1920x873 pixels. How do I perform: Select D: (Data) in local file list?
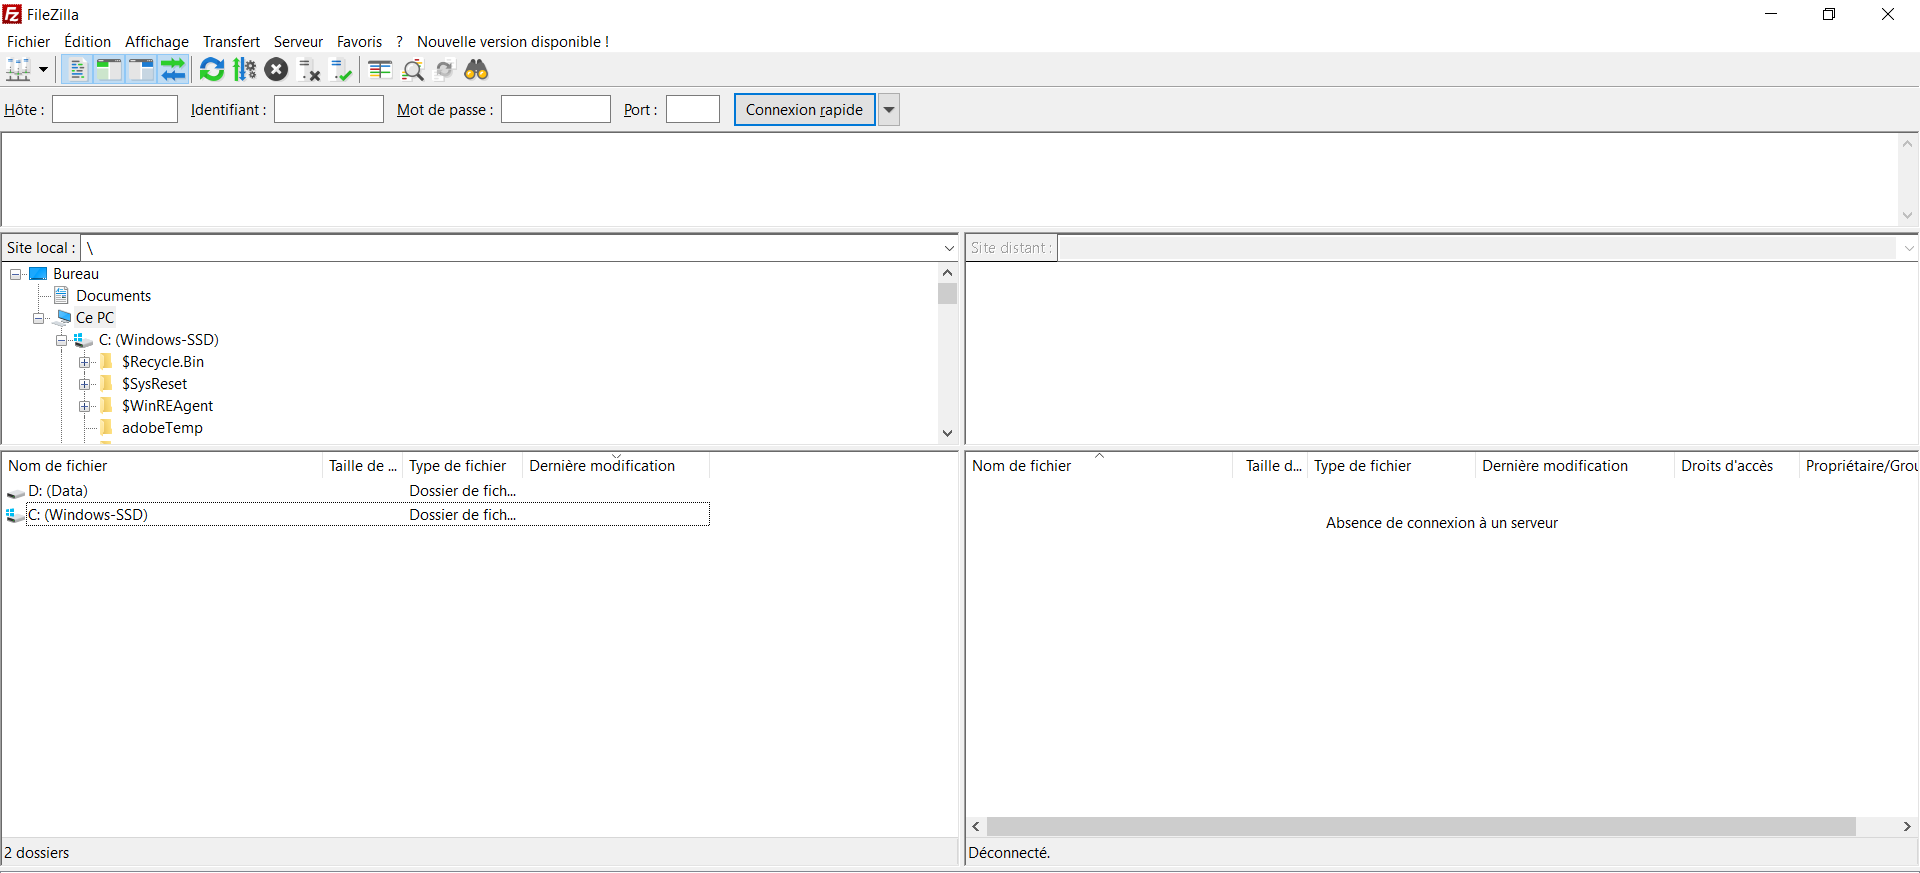pyautogui.click(x=357, y=491)
